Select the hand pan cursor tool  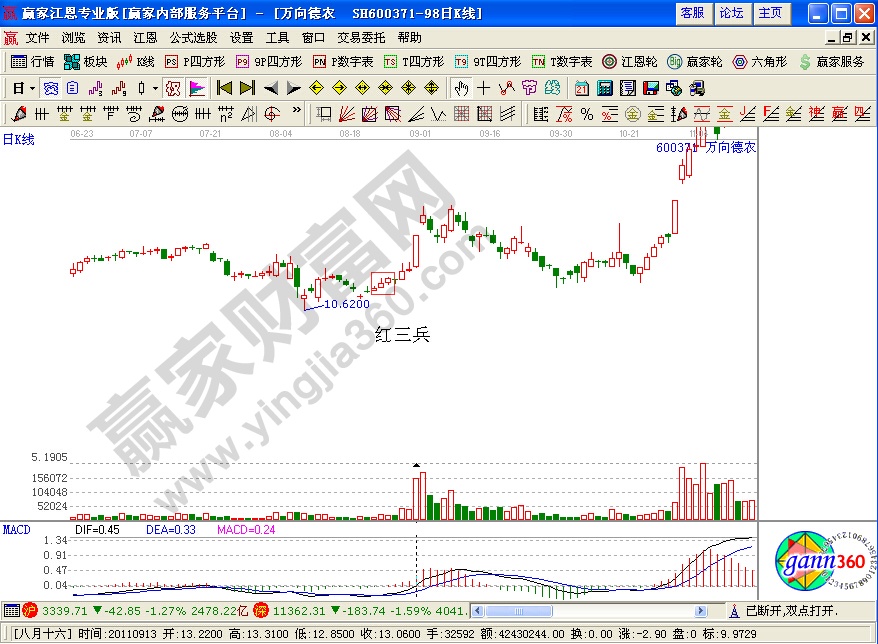tap(461, 88)
